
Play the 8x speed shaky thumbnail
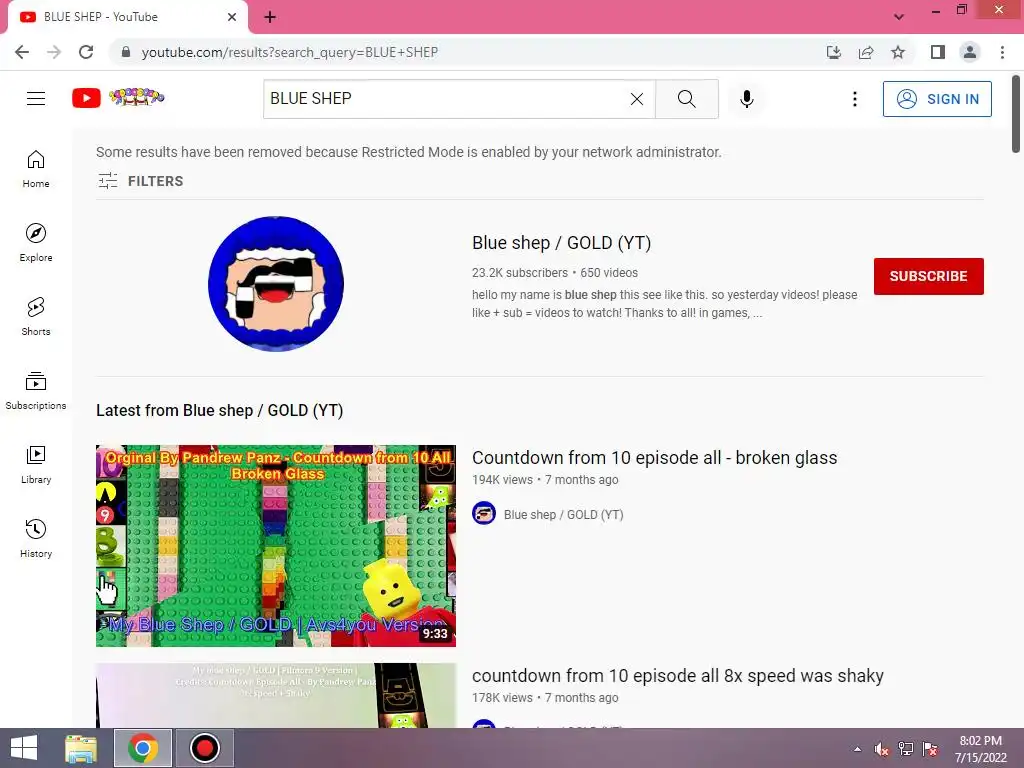coord(276,696)
